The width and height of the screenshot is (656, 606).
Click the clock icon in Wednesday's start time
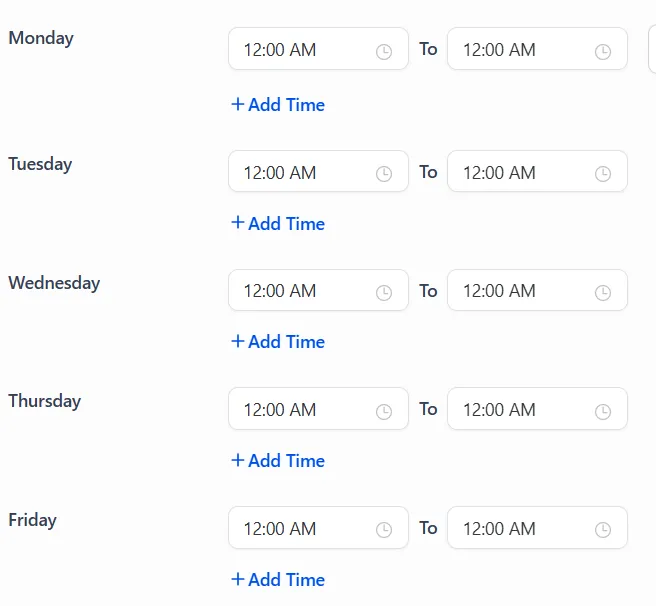(x=384, y=293)
